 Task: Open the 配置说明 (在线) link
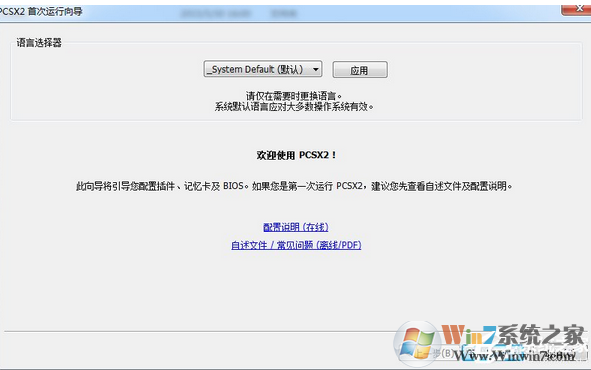(296, 227)
